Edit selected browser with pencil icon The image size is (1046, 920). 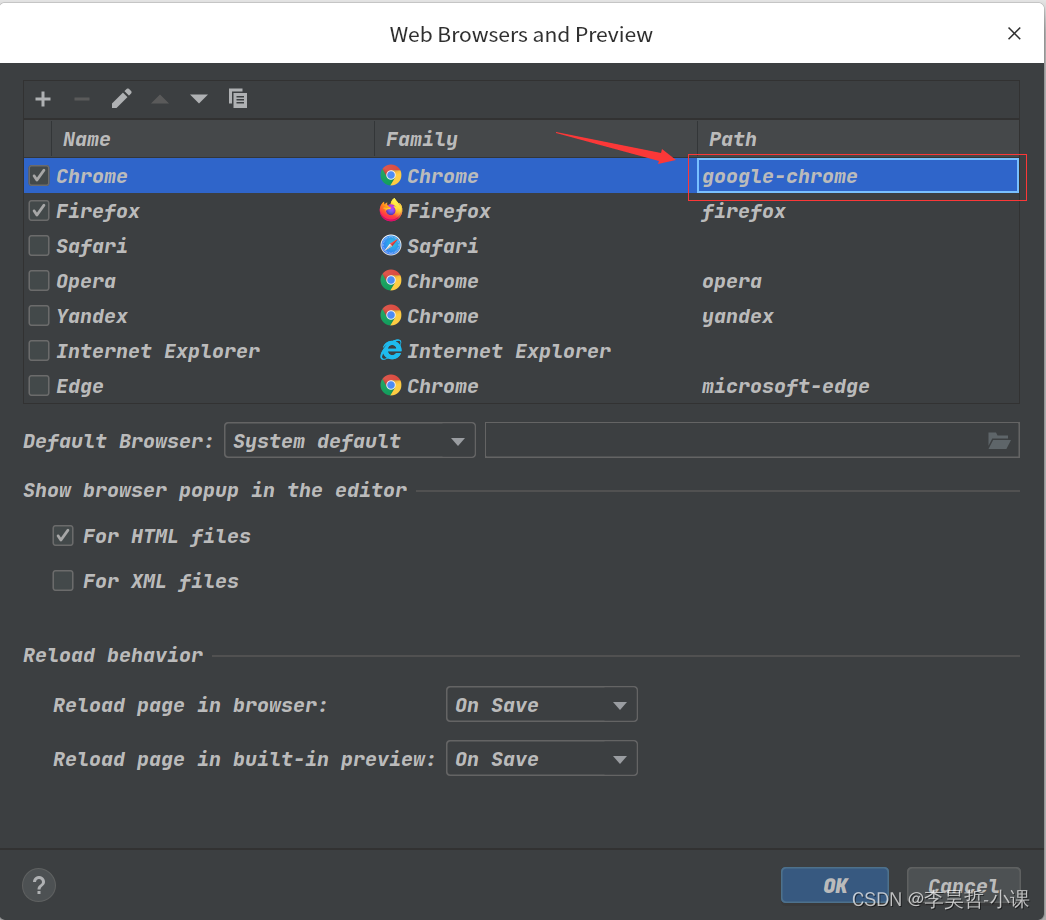[x=121, y=99]
